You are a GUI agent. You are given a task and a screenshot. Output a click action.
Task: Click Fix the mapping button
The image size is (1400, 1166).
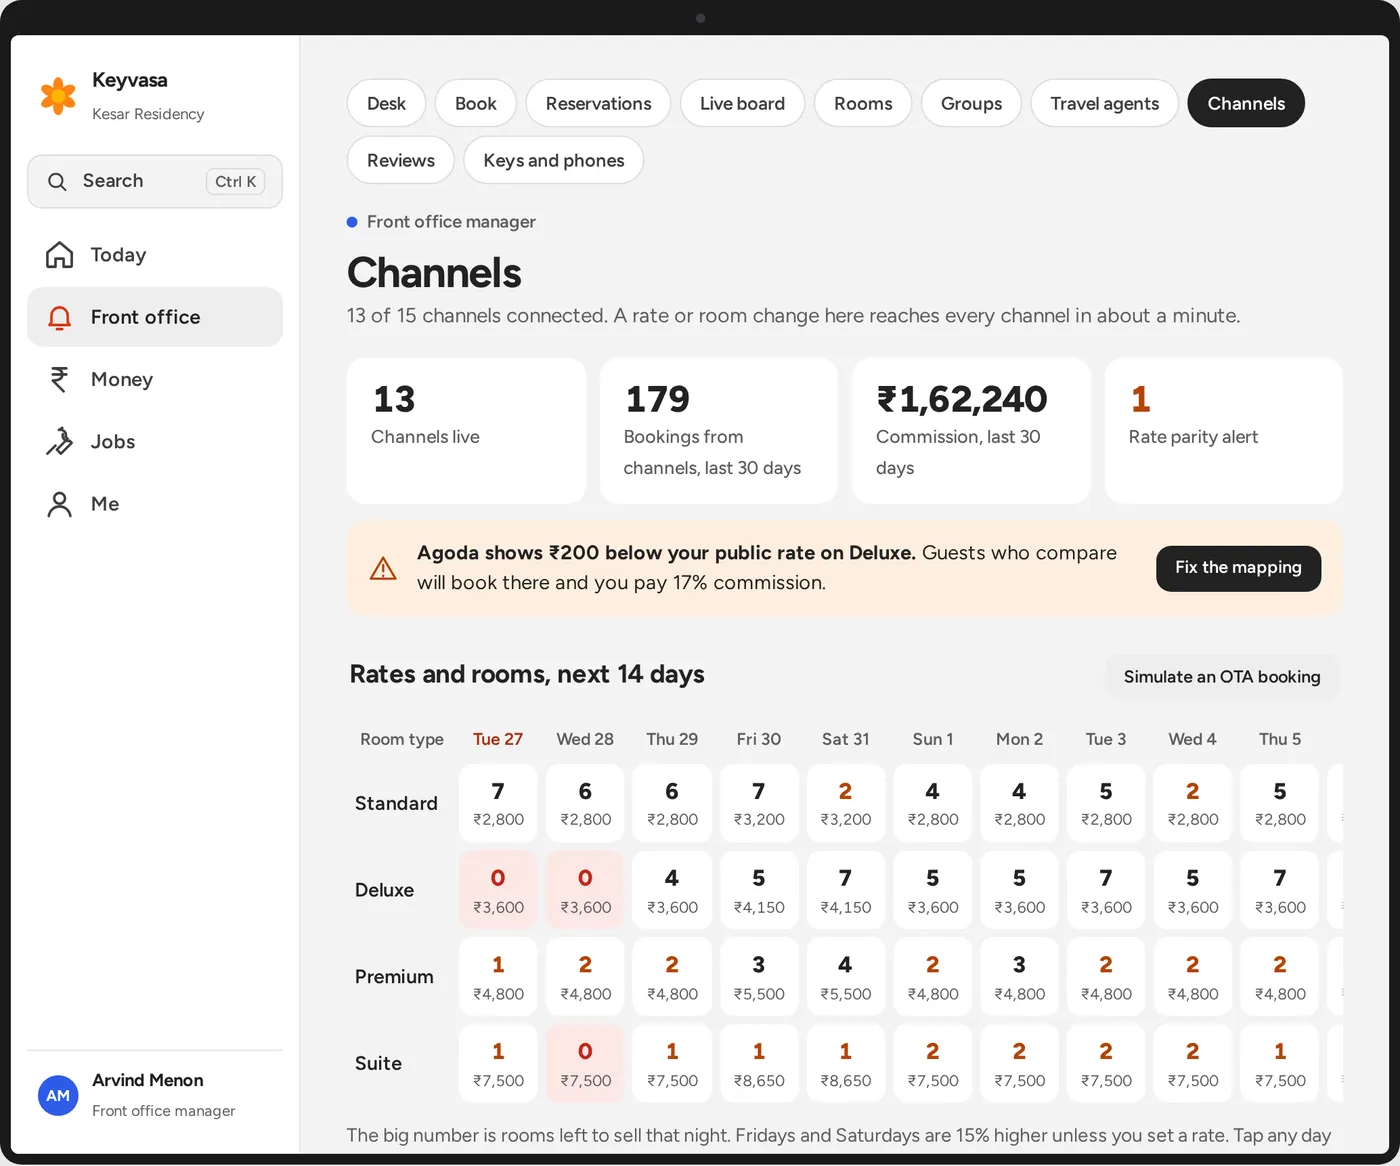pyautogui.click(x=1238, y=568)
